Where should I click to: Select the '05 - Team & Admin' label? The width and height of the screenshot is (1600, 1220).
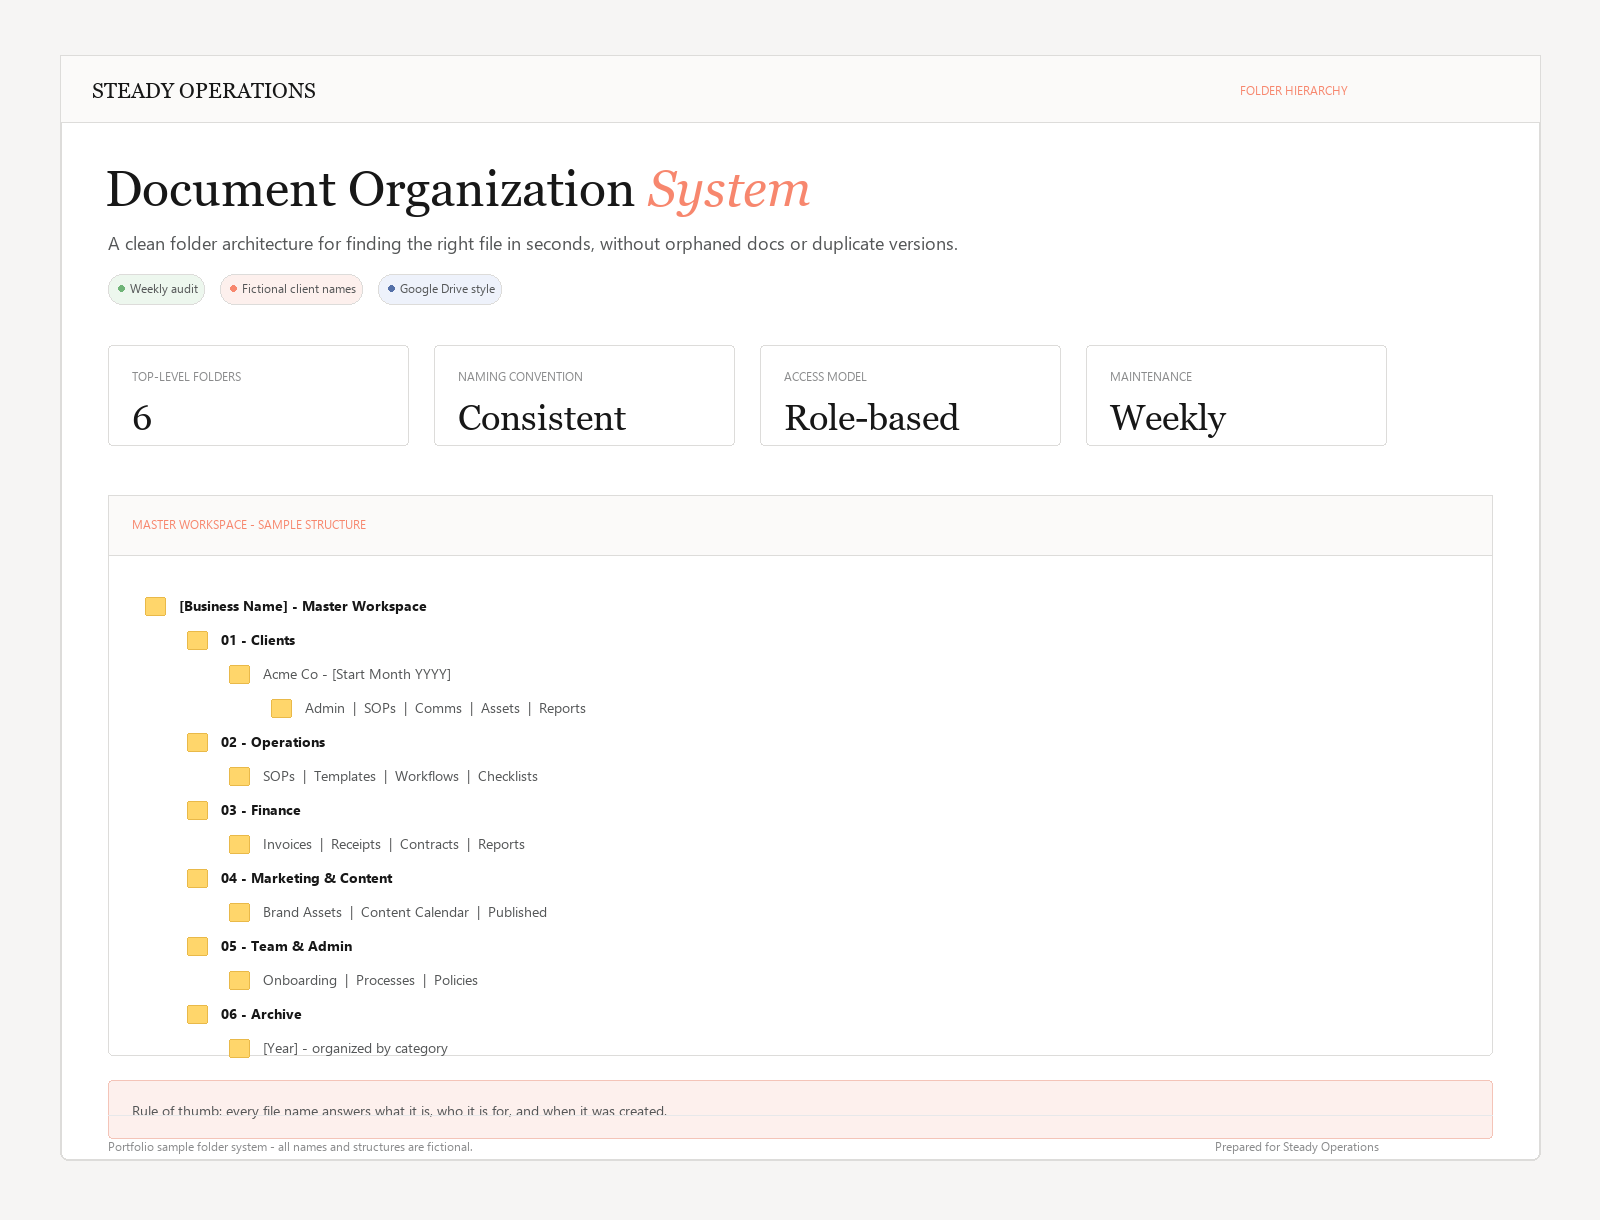coord(287,946)
